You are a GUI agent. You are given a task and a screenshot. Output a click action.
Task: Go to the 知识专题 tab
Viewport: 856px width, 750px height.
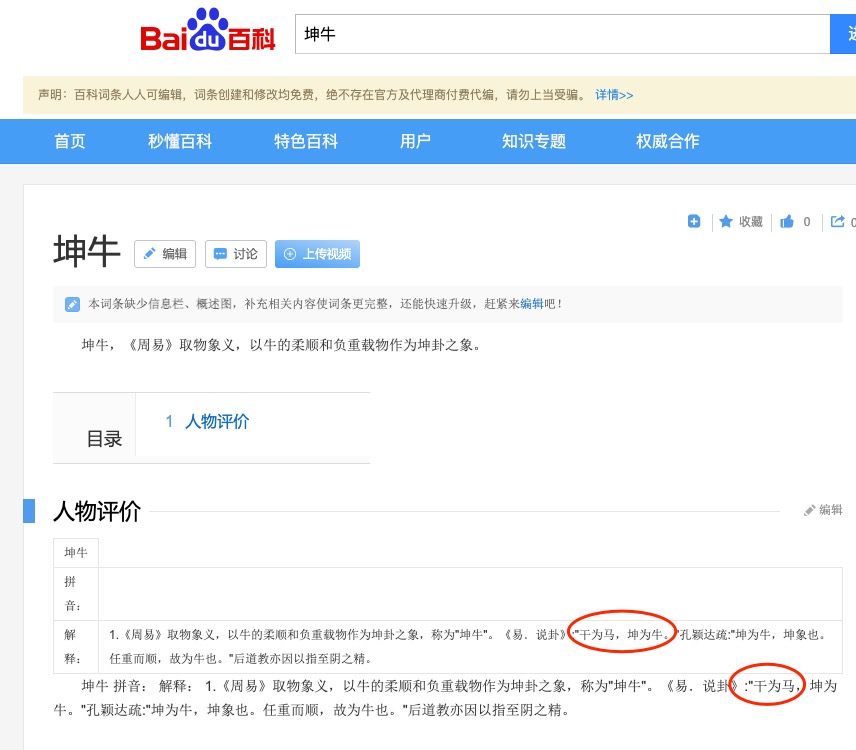pyautogui.click(x=534, y=141)
